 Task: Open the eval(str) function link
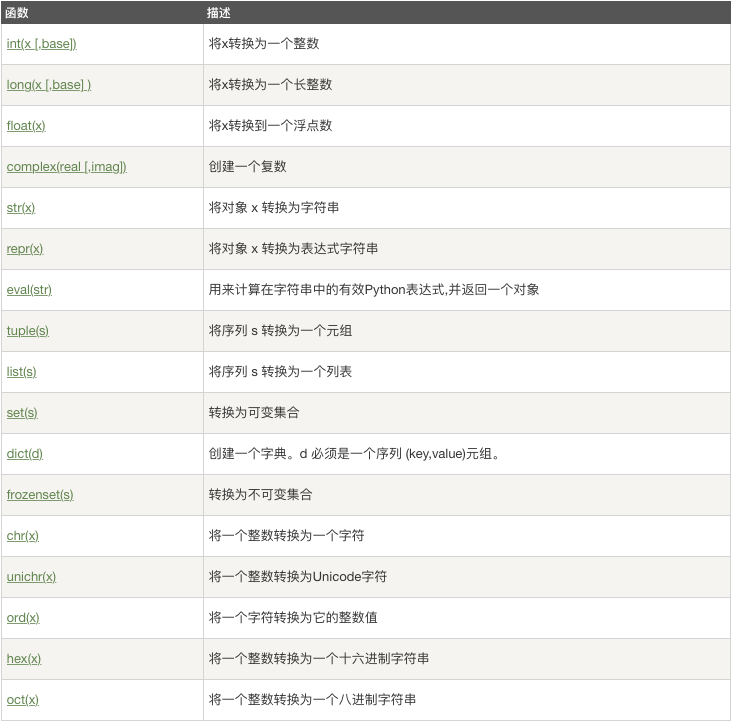29,290
